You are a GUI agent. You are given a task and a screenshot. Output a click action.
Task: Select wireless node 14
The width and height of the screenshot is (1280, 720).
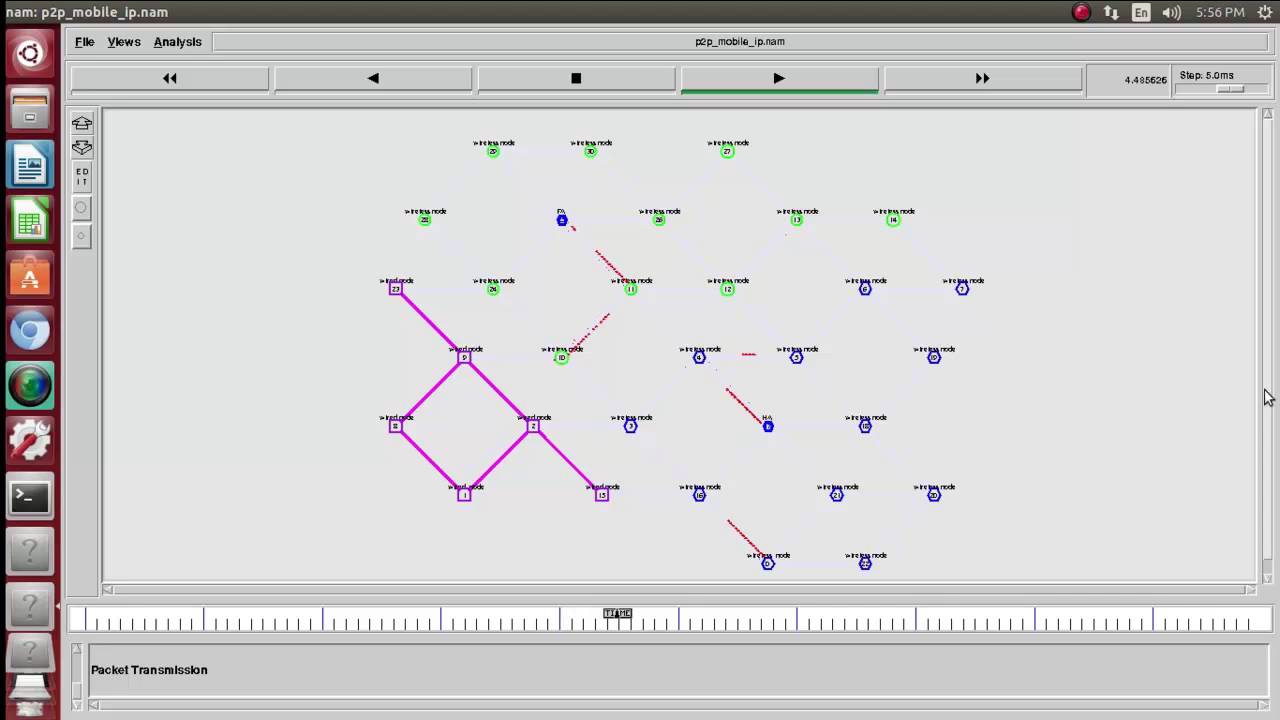893,220
